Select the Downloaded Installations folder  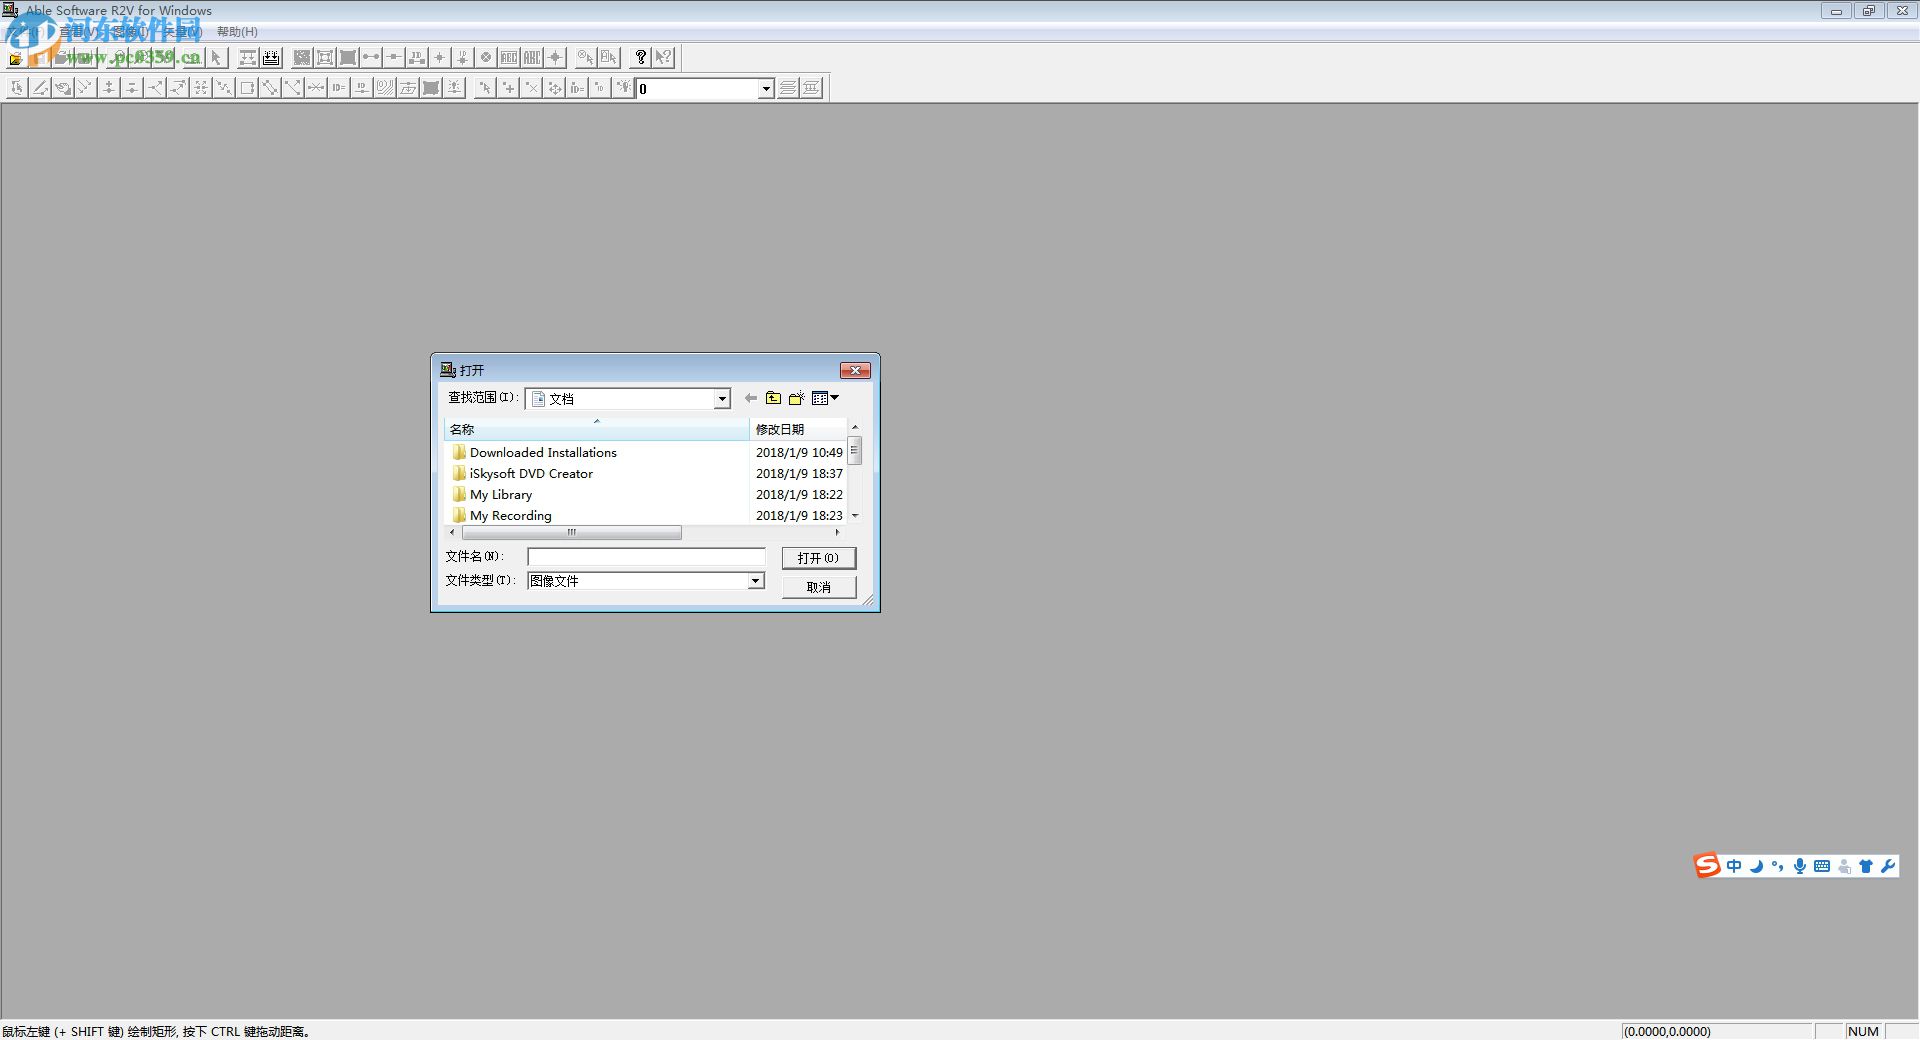pyautogui.click(x=543, y=452)
